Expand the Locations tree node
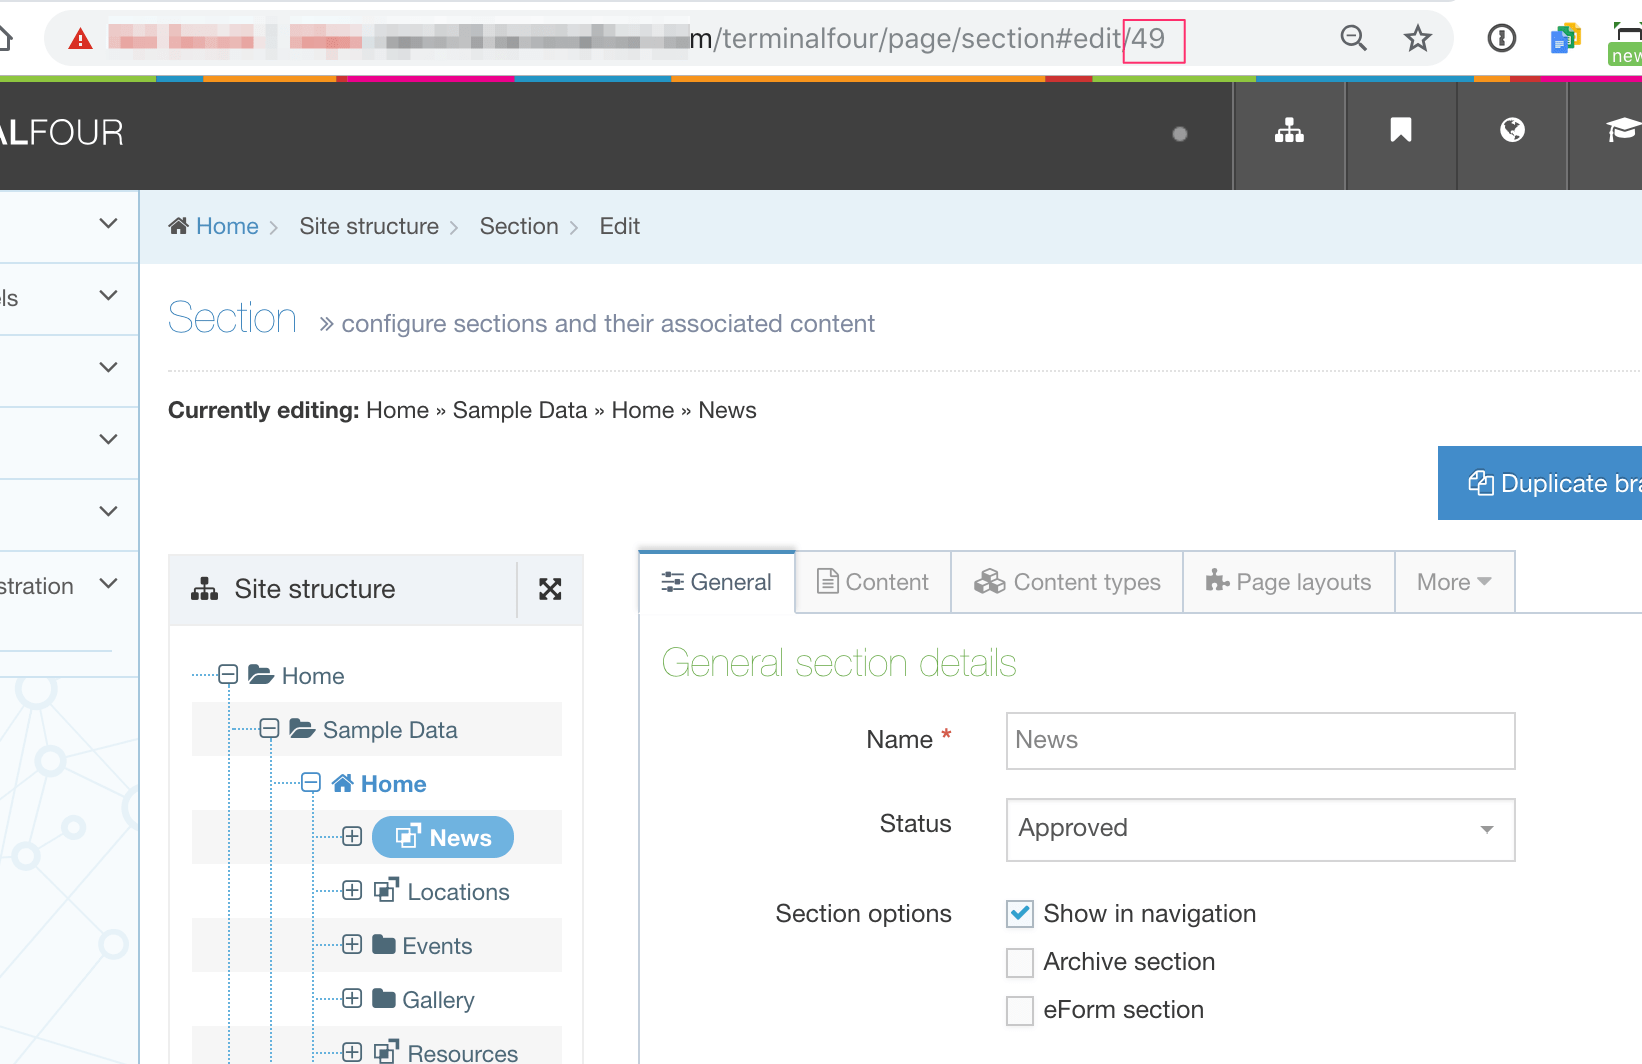 tap(352, 891)
